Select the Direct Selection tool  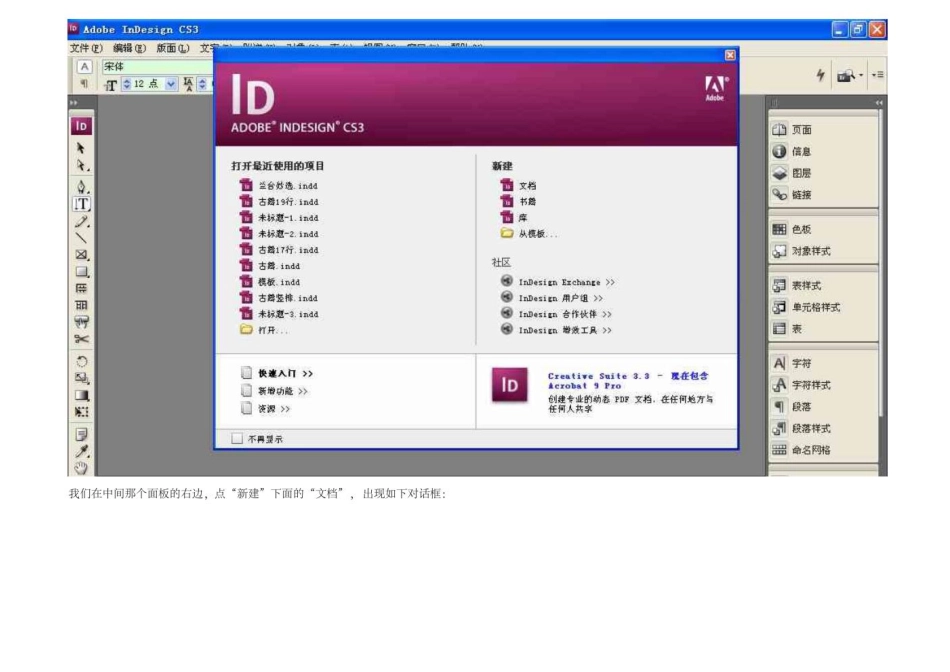[x=82, y=165]
